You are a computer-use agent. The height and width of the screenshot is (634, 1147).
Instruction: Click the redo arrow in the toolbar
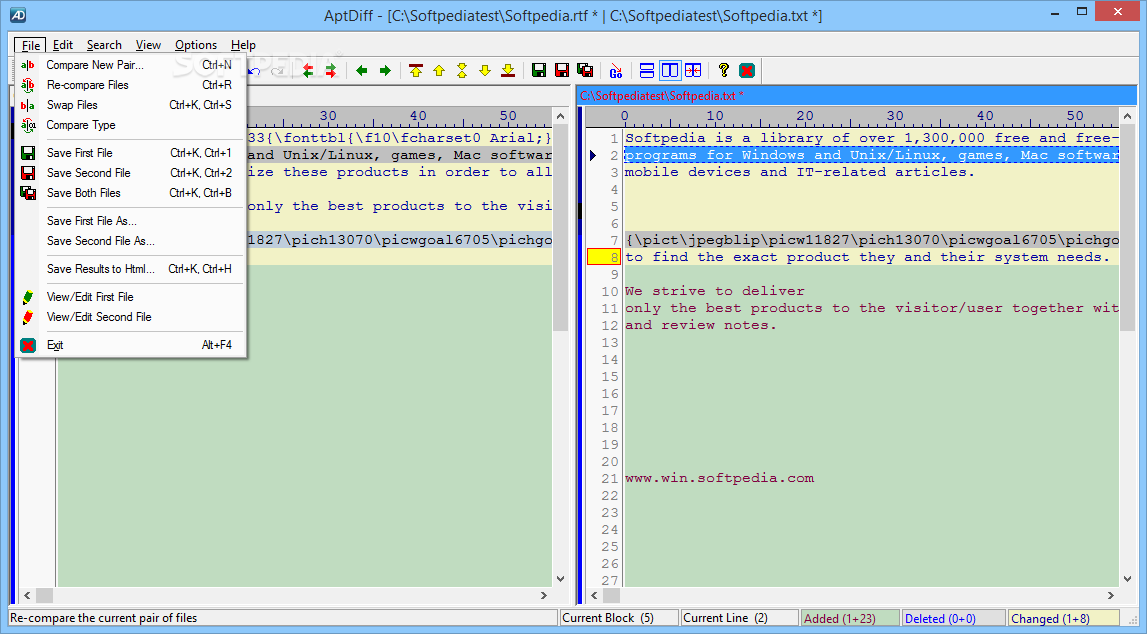278,71
